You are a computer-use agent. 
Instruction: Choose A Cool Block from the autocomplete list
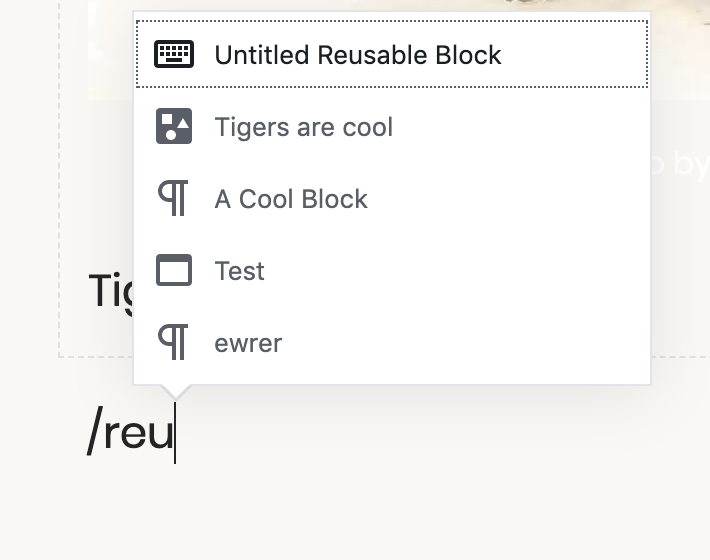291,199
